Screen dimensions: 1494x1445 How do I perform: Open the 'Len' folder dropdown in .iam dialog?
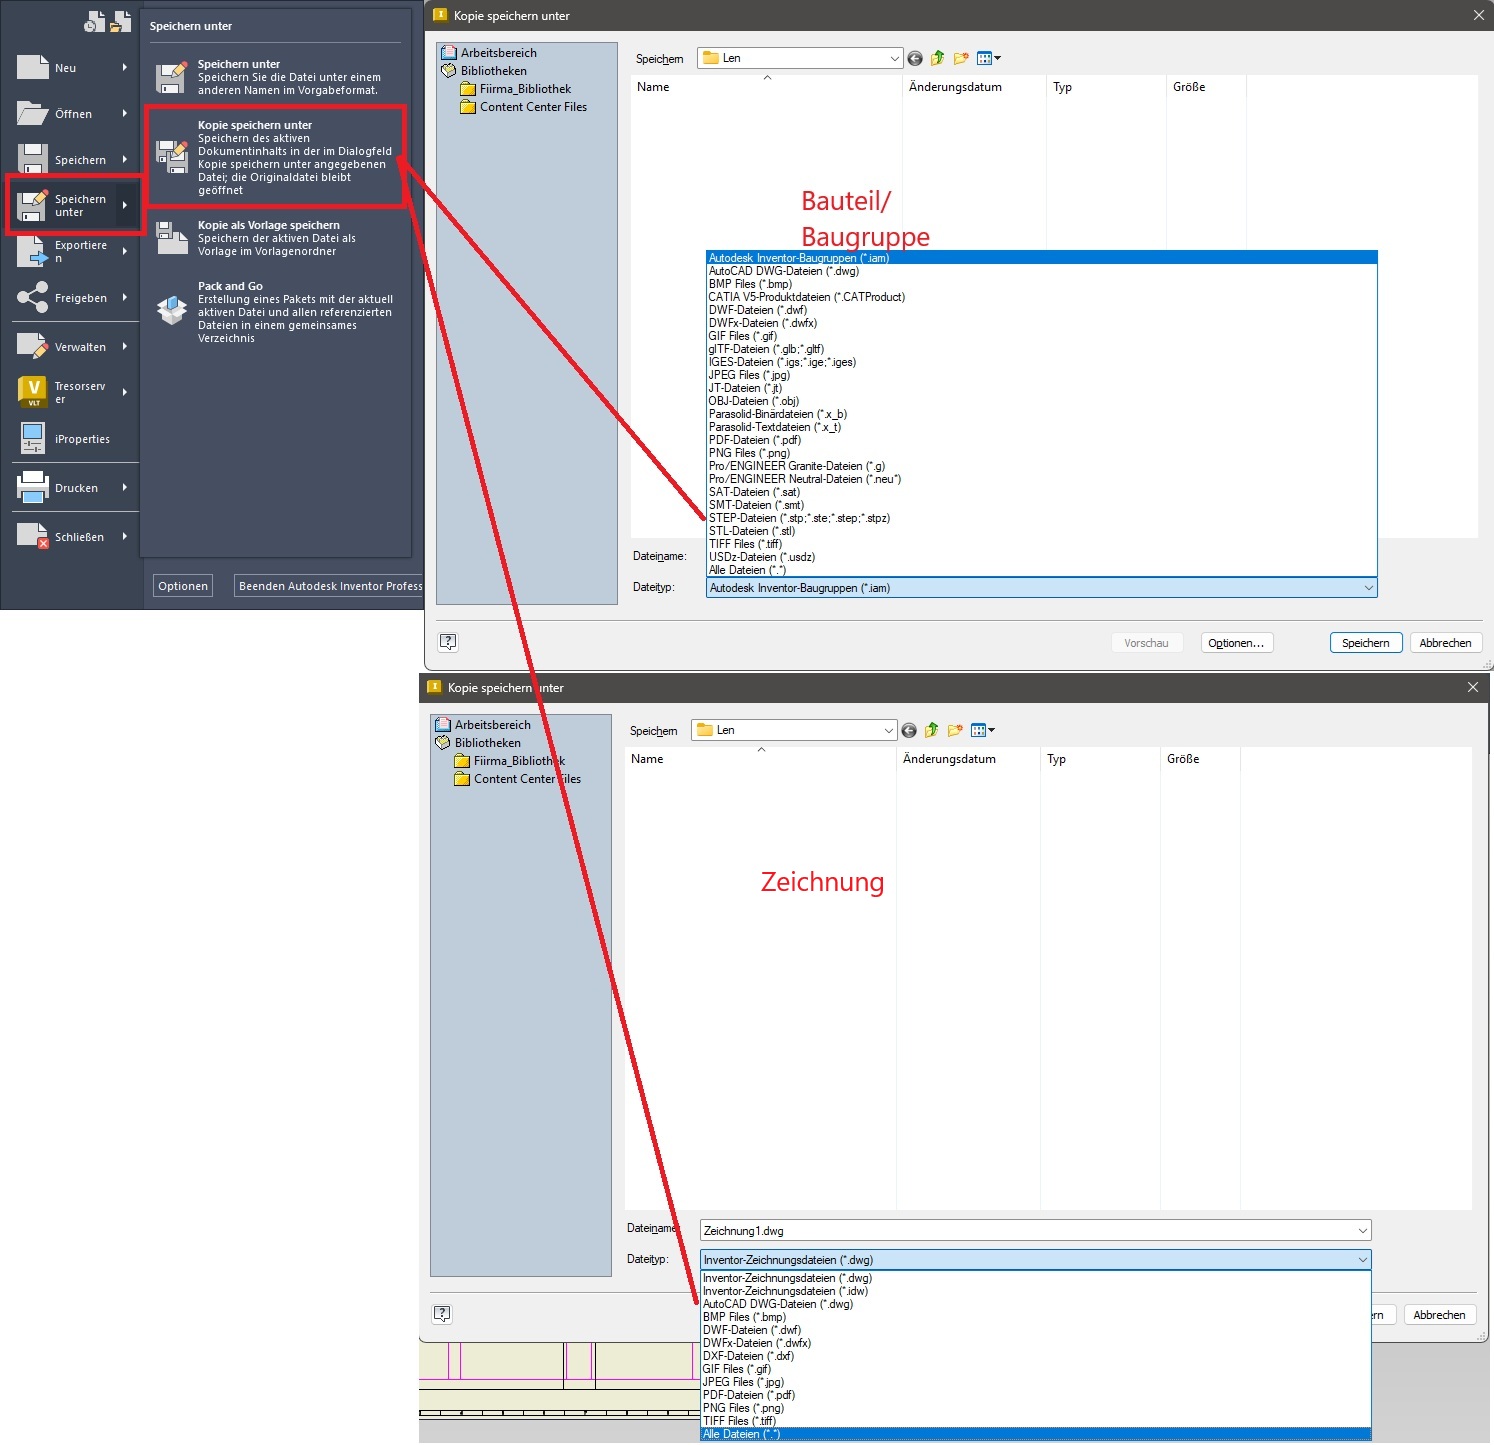(x=800, y=58)
